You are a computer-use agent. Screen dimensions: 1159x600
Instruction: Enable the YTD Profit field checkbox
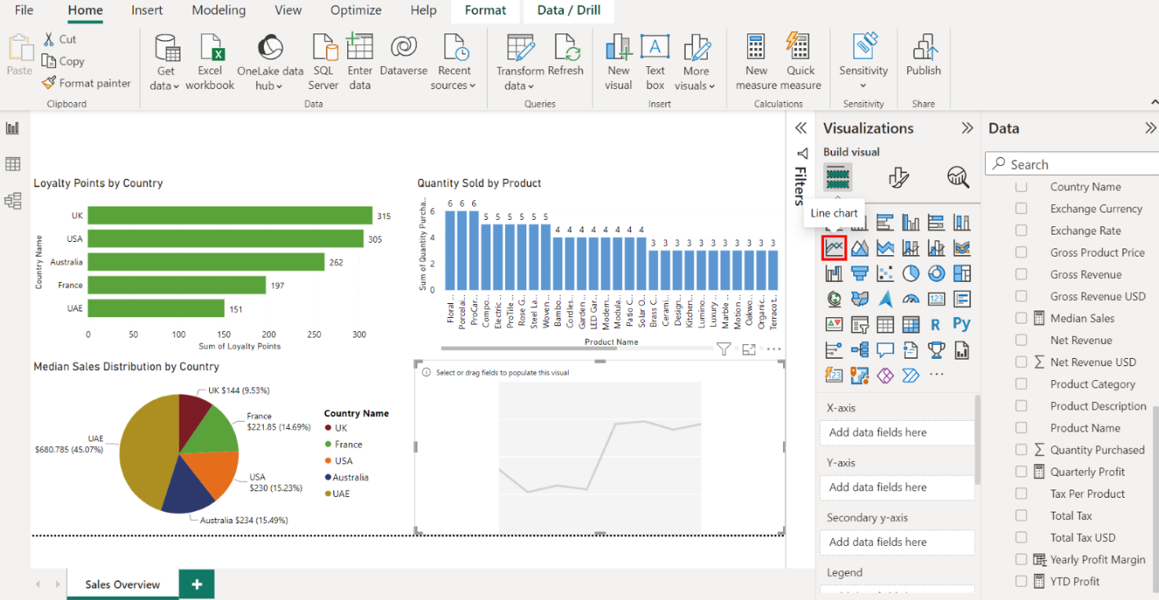(1021, 581)
